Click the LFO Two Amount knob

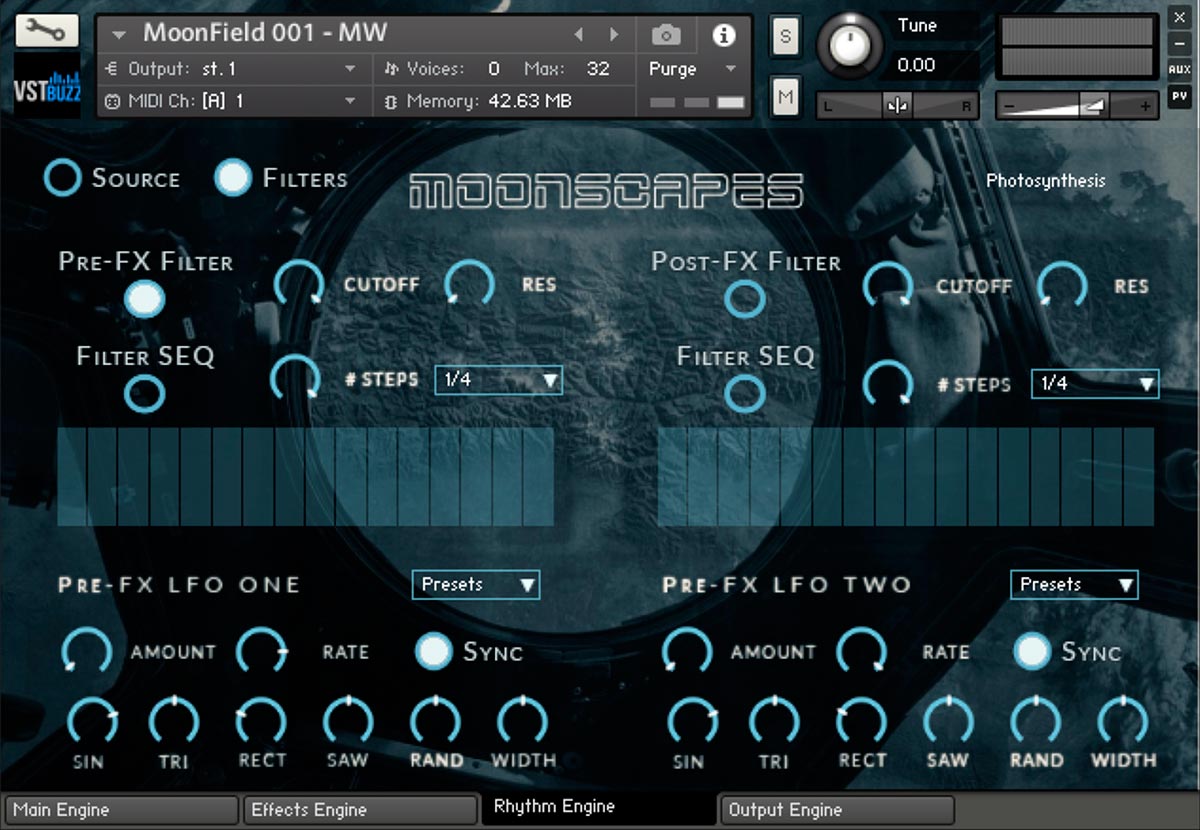pyautogui.click(x=687, y=651)
